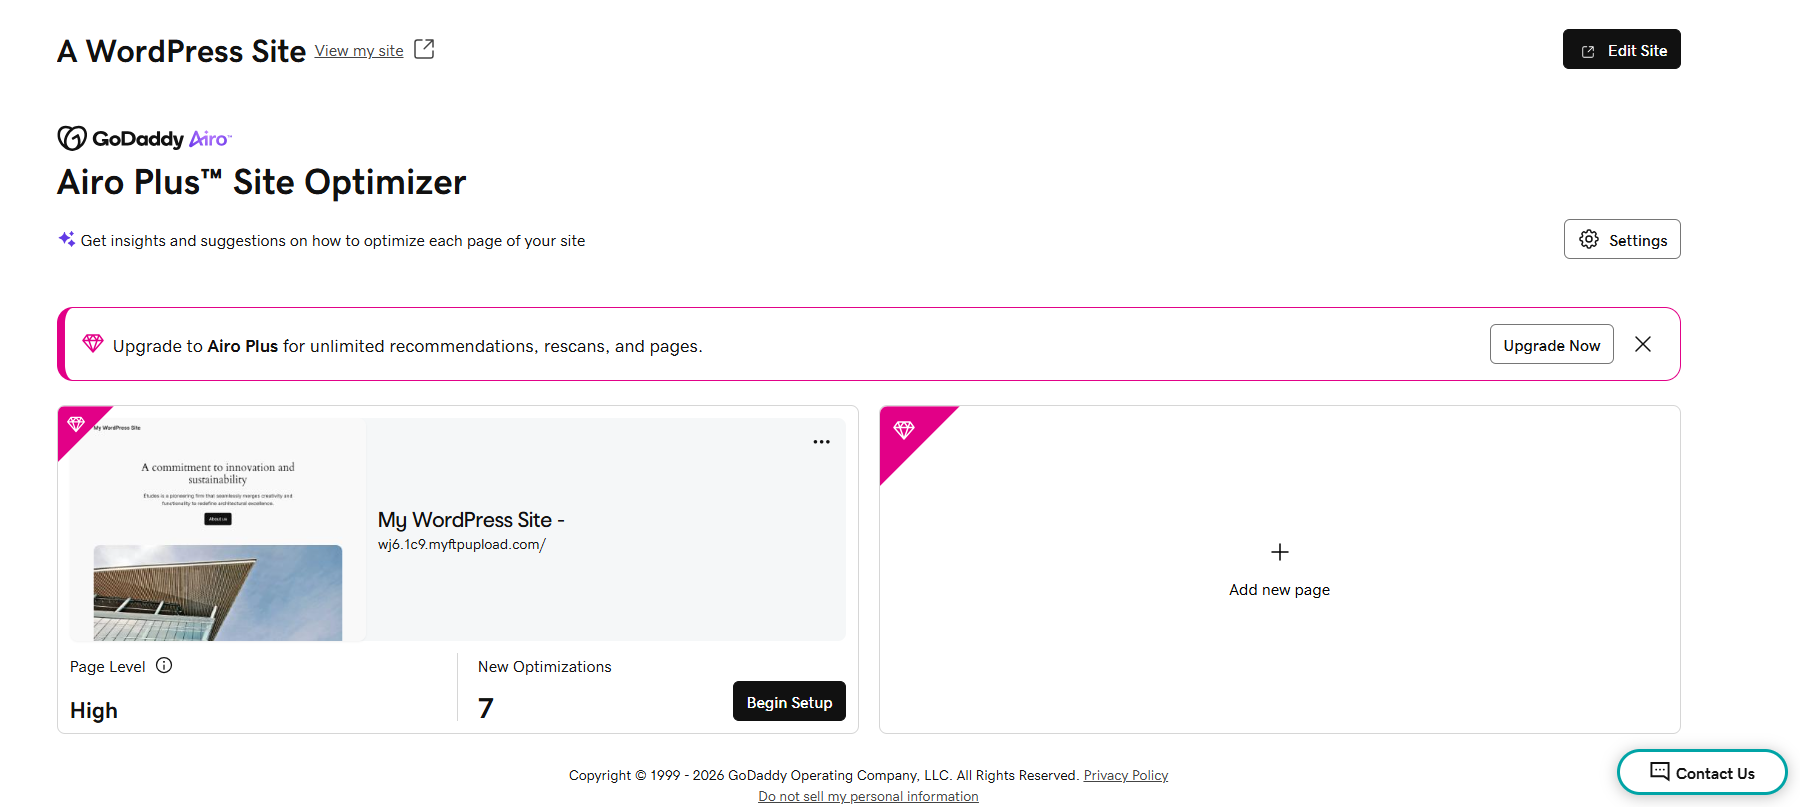Click the GoDaddy Airo logo
The image size is (1800, 807).
(x=144, y=138)
